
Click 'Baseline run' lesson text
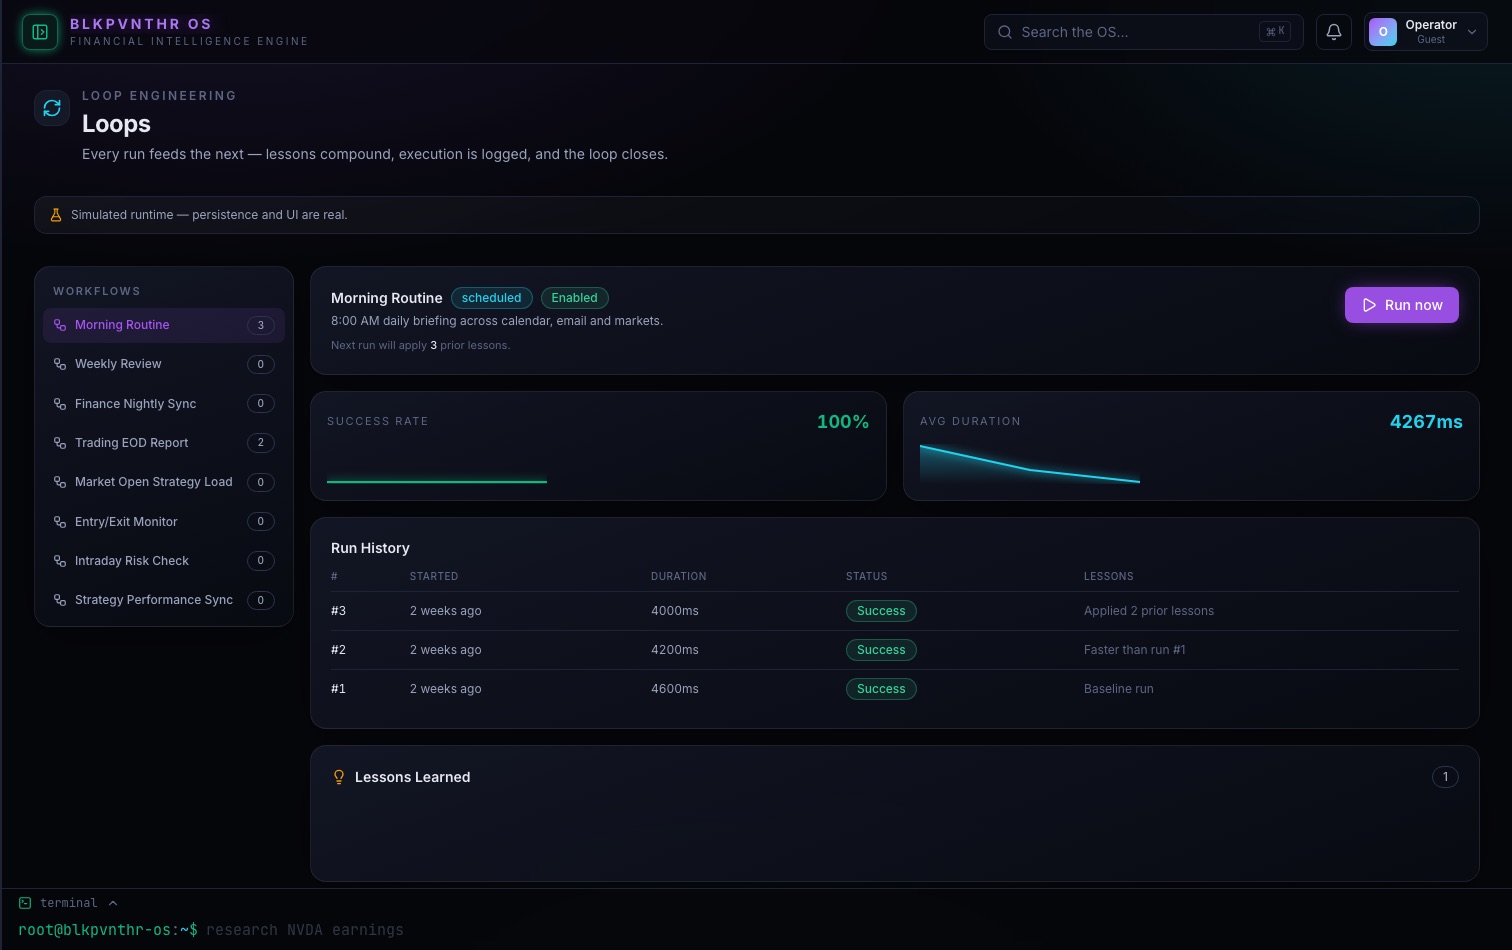point(1119,689)
